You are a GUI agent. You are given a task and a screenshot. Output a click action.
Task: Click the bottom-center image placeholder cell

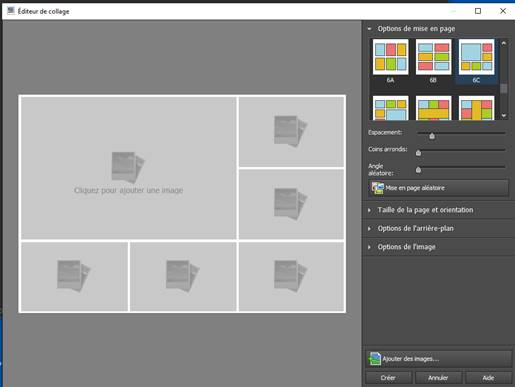[x=183, y=276]
